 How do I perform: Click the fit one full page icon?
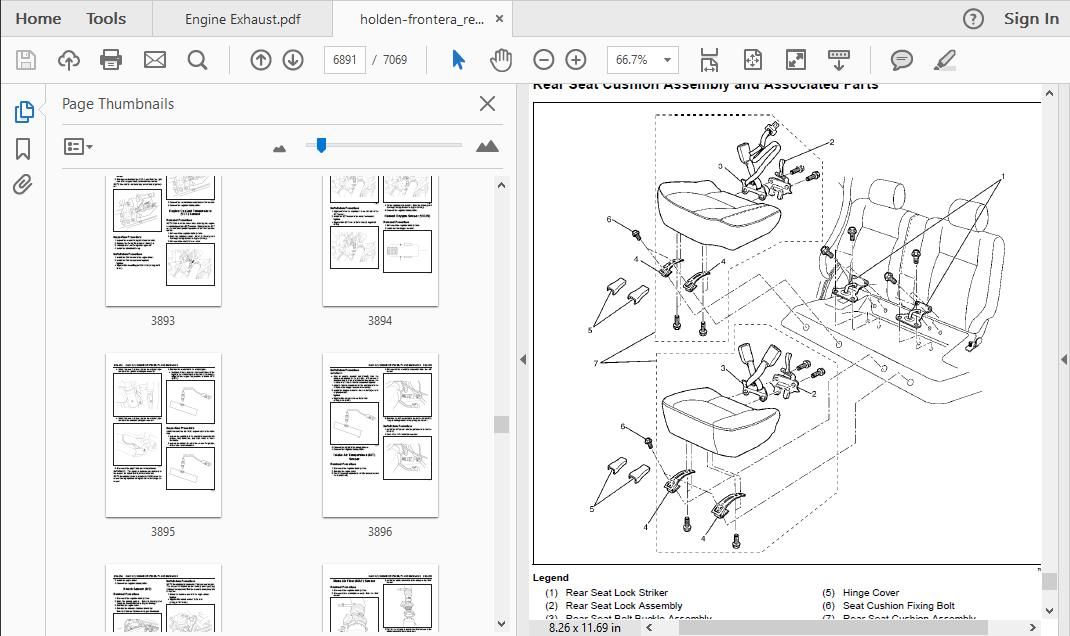point(752,60)
